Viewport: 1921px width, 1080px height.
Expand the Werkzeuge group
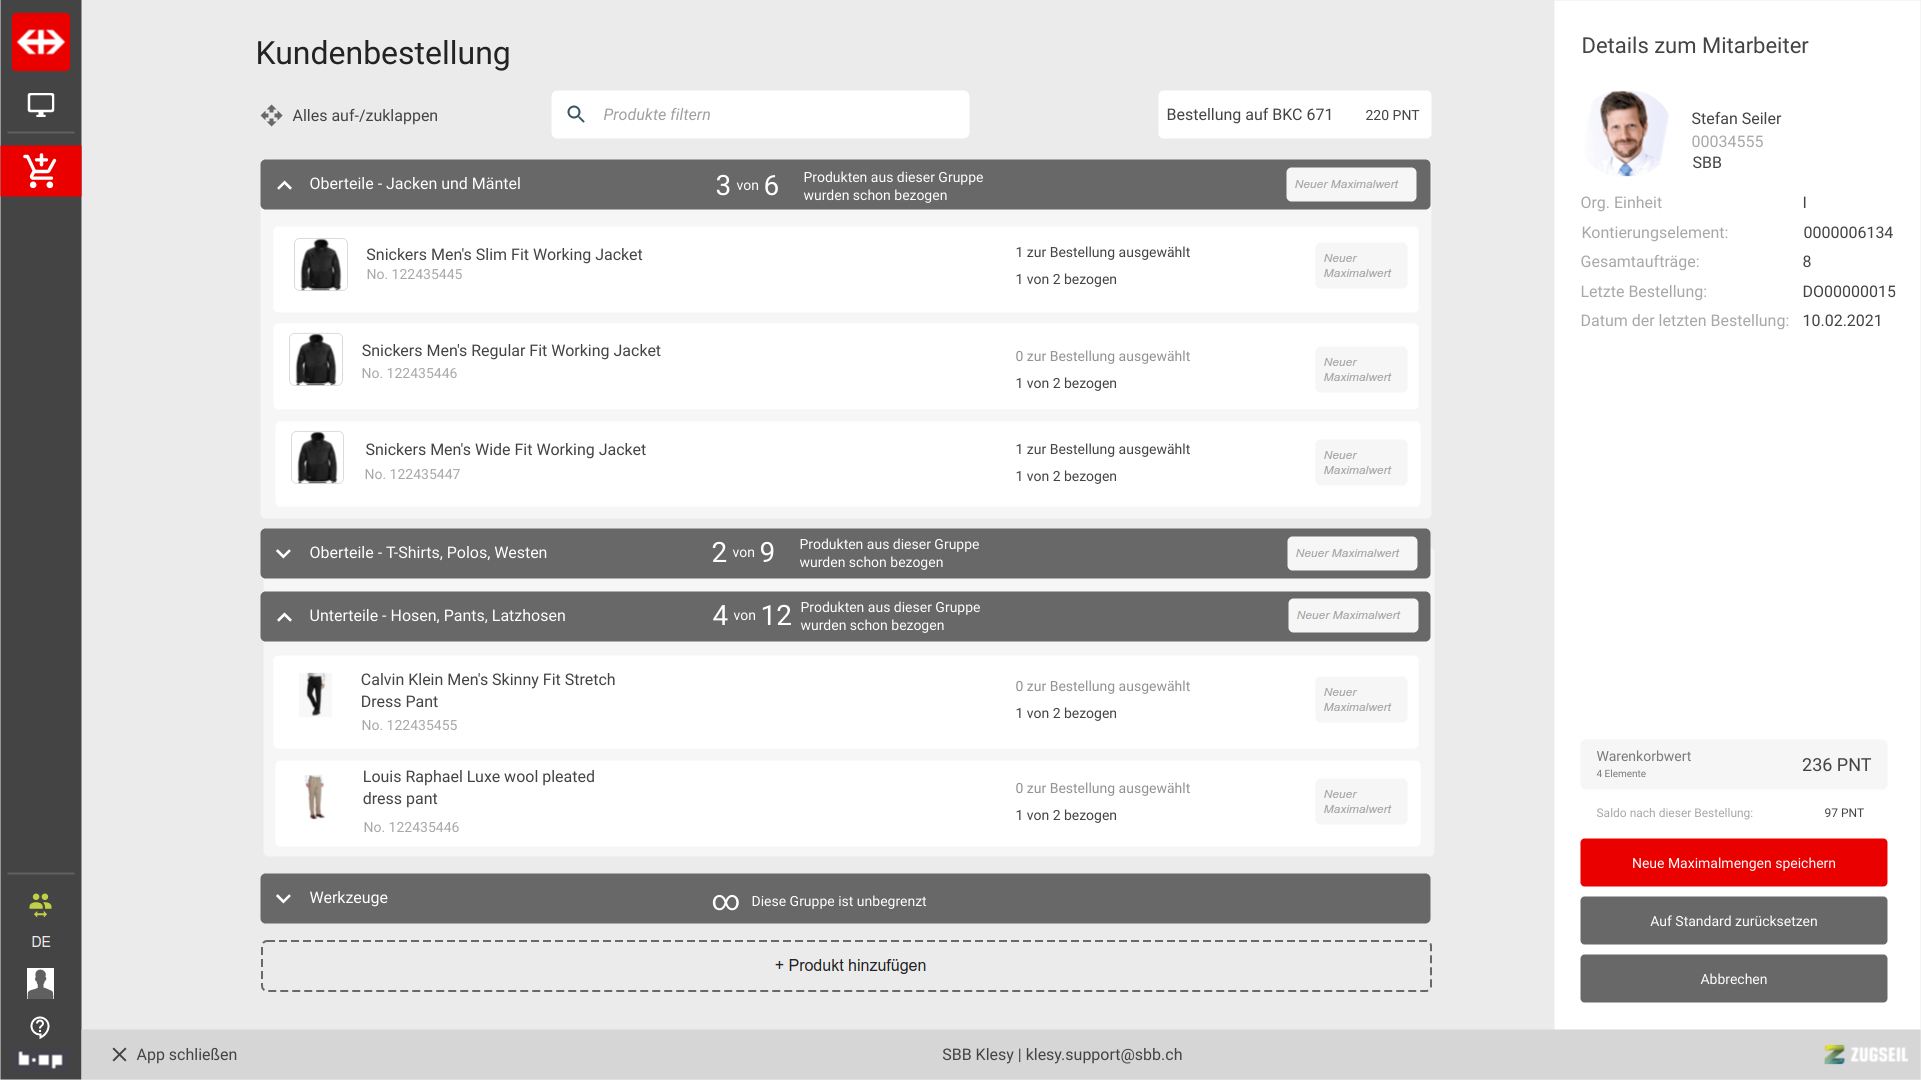tap(284, 898)
